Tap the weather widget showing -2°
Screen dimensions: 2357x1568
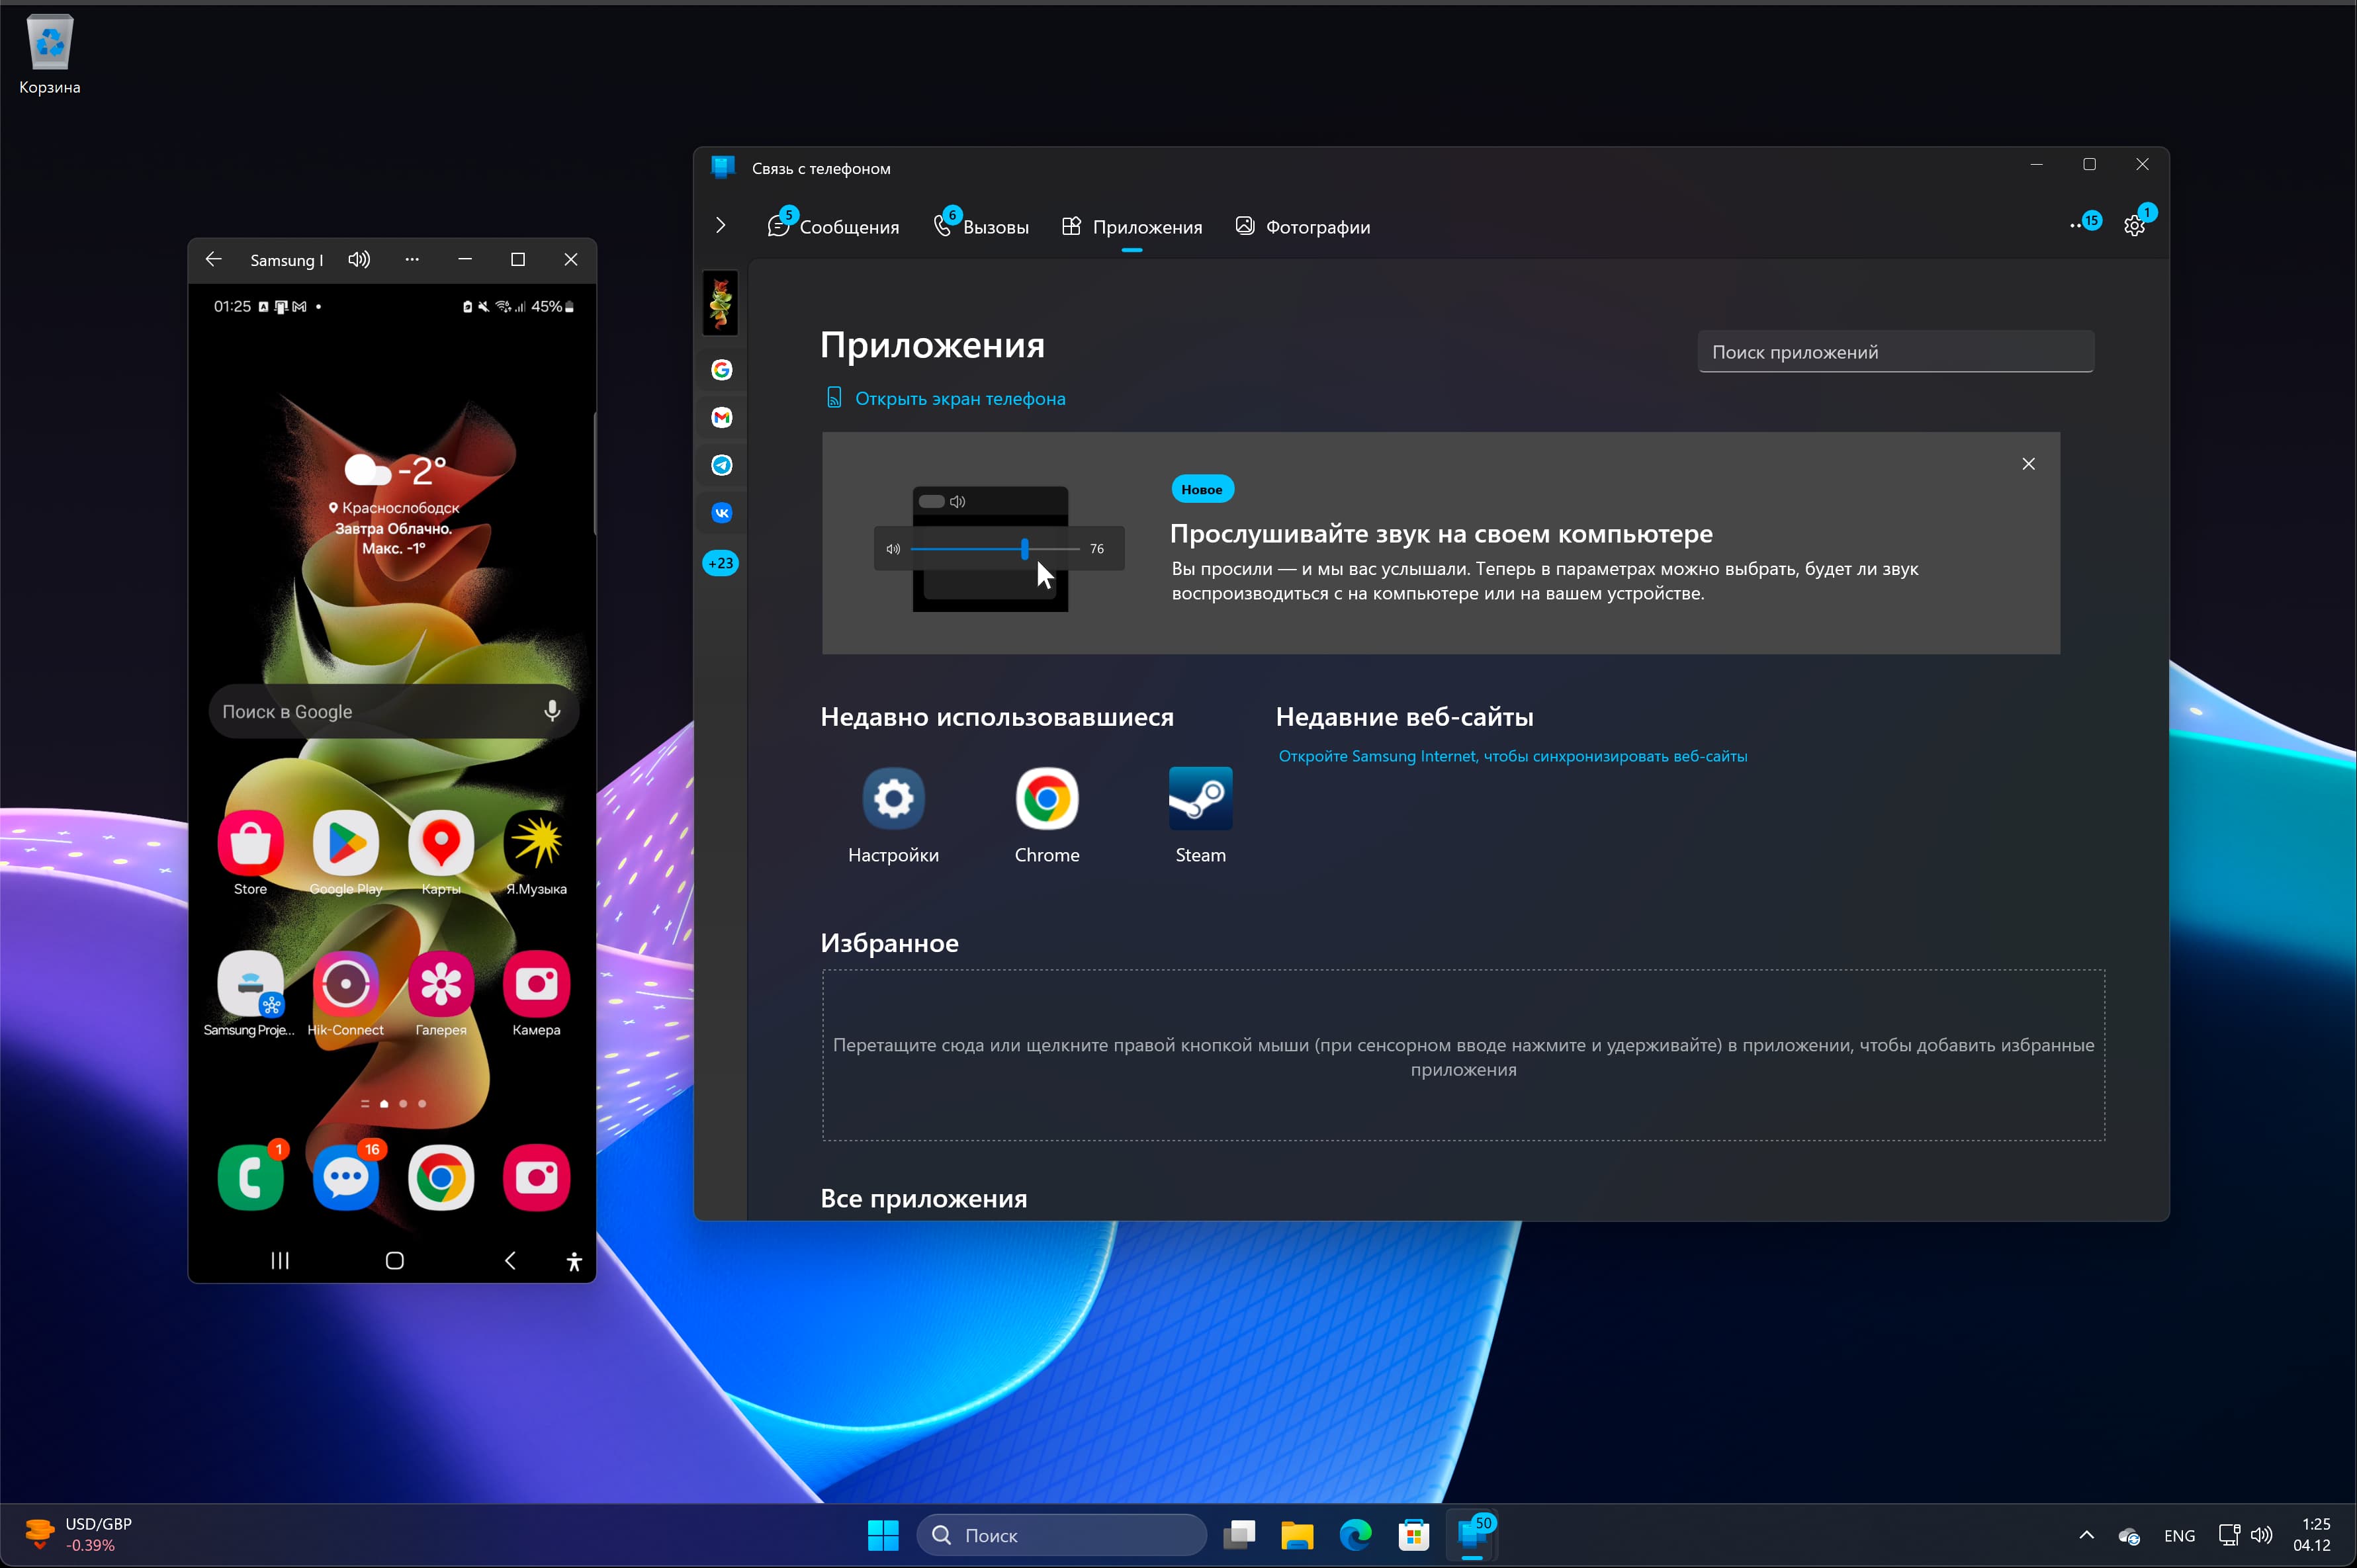coord(394,504)
